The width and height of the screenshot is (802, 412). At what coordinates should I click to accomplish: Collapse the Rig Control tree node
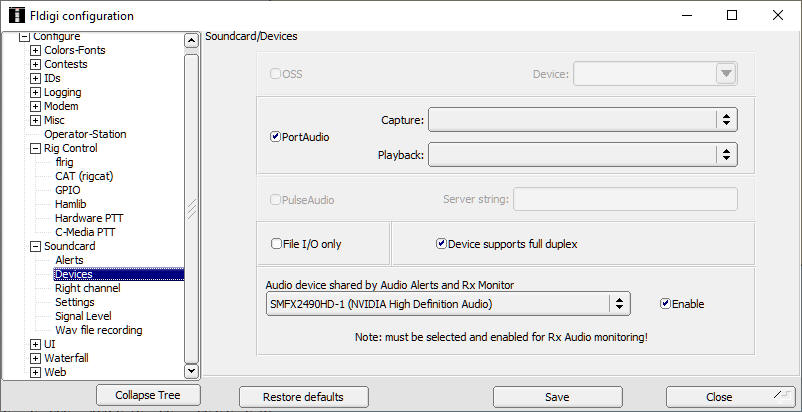[36, 148]
